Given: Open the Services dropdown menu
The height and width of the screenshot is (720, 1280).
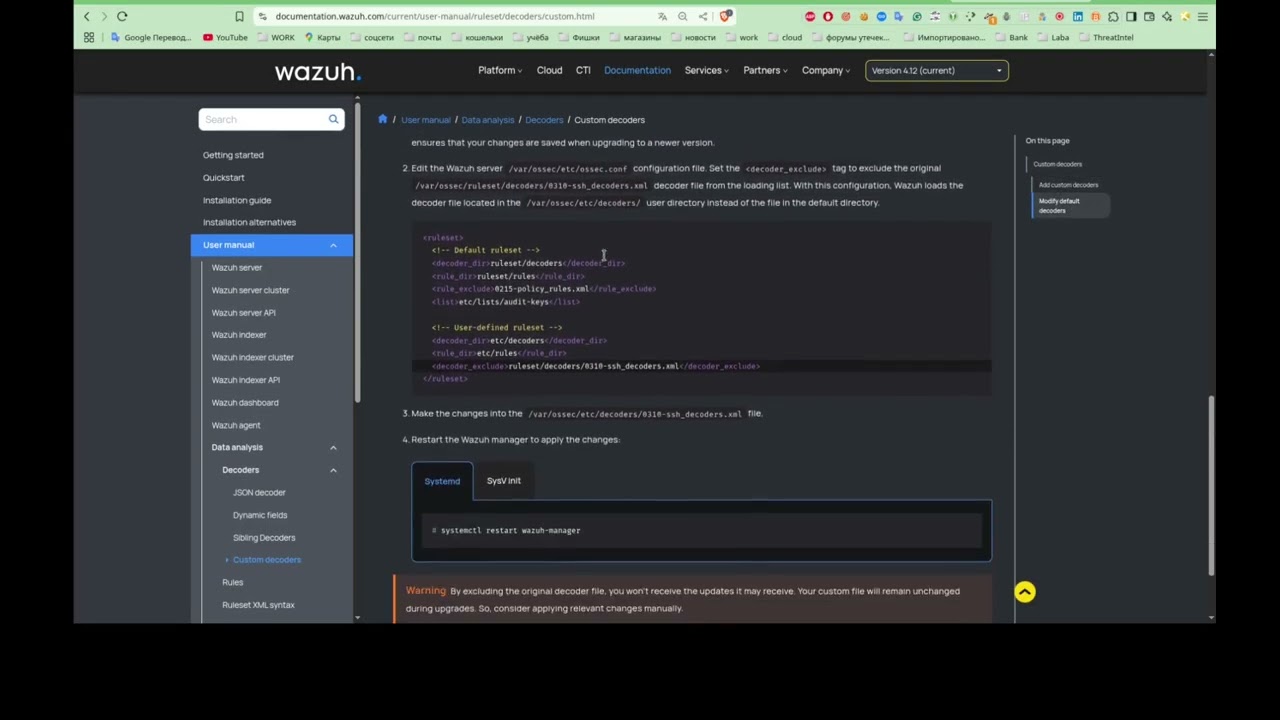Looking at the screenshot, I should (706, 70).
